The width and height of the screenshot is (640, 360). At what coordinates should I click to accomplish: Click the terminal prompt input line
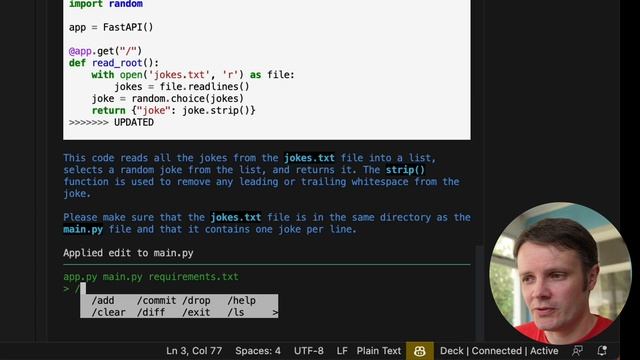267,289
